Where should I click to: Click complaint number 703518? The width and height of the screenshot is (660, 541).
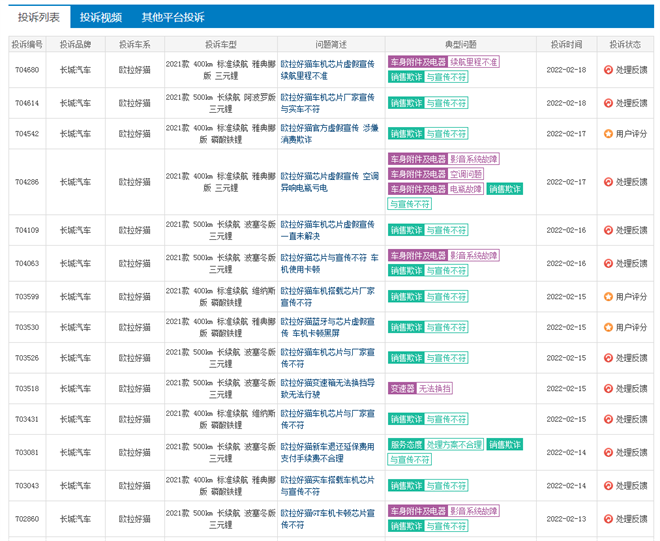[27, 389]
